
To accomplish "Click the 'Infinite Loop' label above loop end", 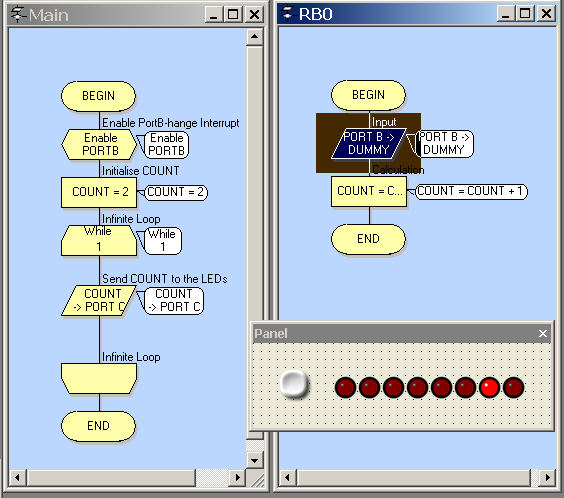I will tap(131, 357).
